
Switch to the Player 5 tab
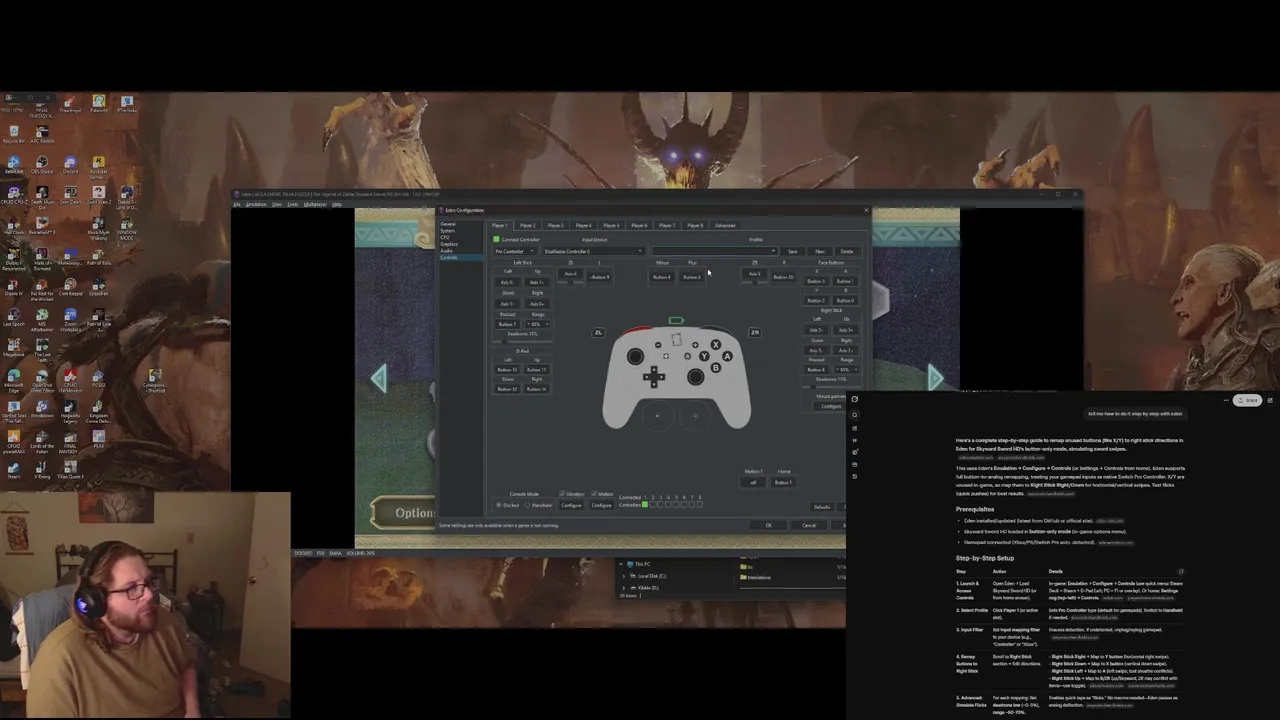pyautogui.click(x=611, y=225)
